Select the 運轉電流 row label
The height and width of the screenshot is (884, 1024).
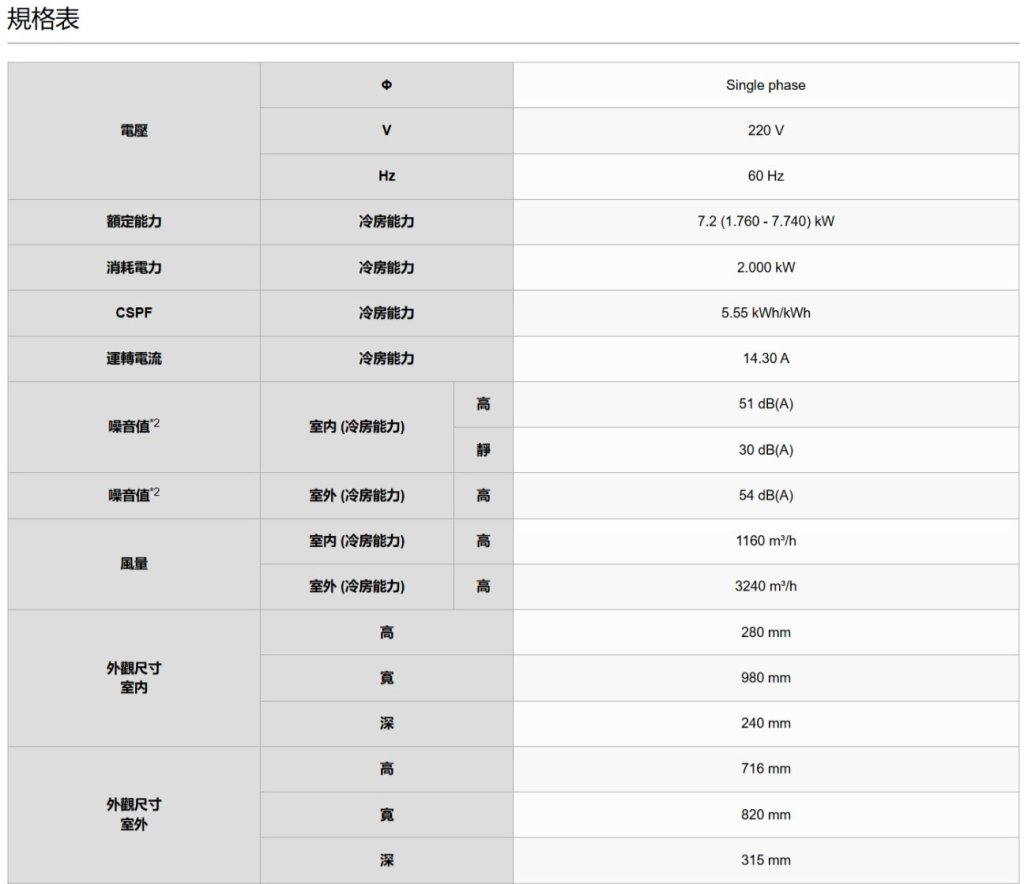click(134, 358)
